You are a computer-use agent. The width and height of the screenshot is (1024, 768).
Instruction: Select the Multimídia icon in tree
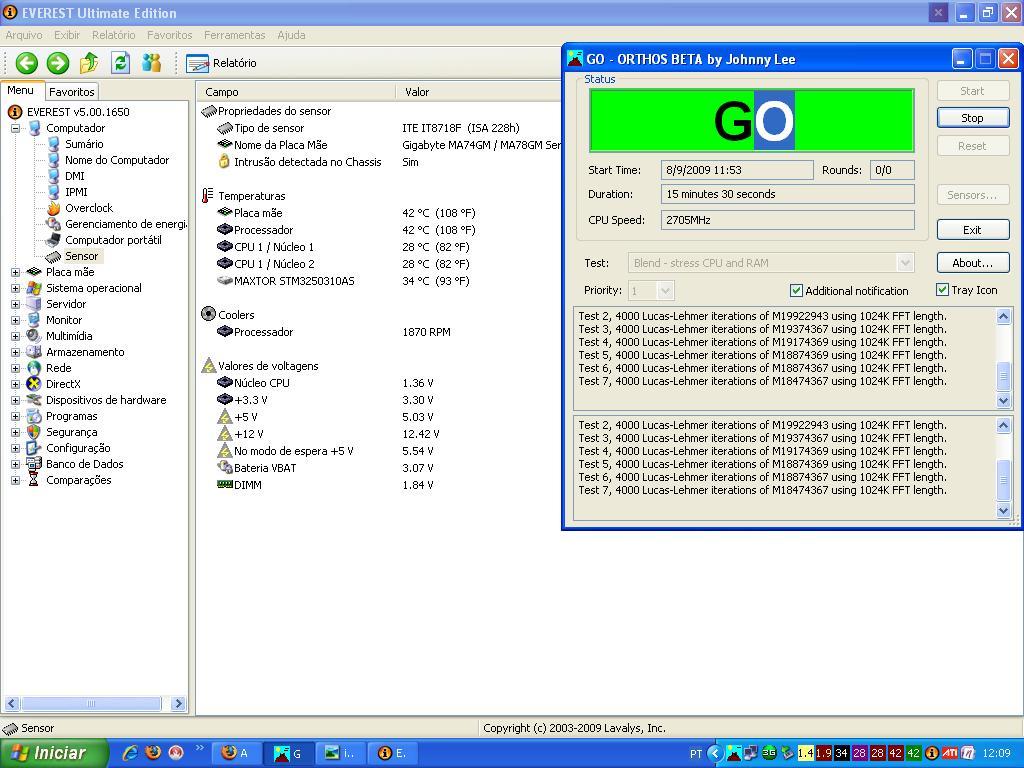(34, 336)
